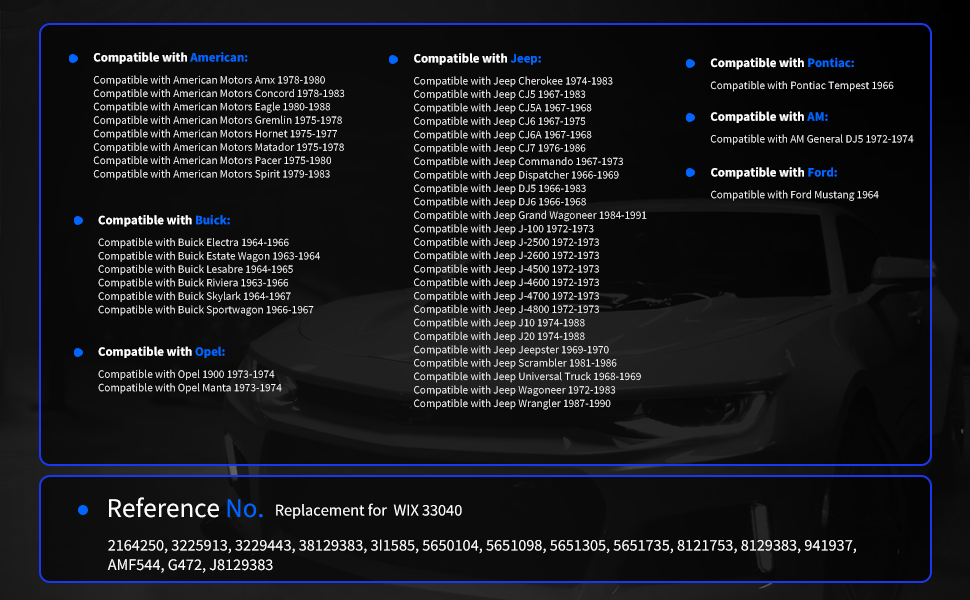Select the Jeep Wrangler 1987-1990 line

[x=512, y=404]
